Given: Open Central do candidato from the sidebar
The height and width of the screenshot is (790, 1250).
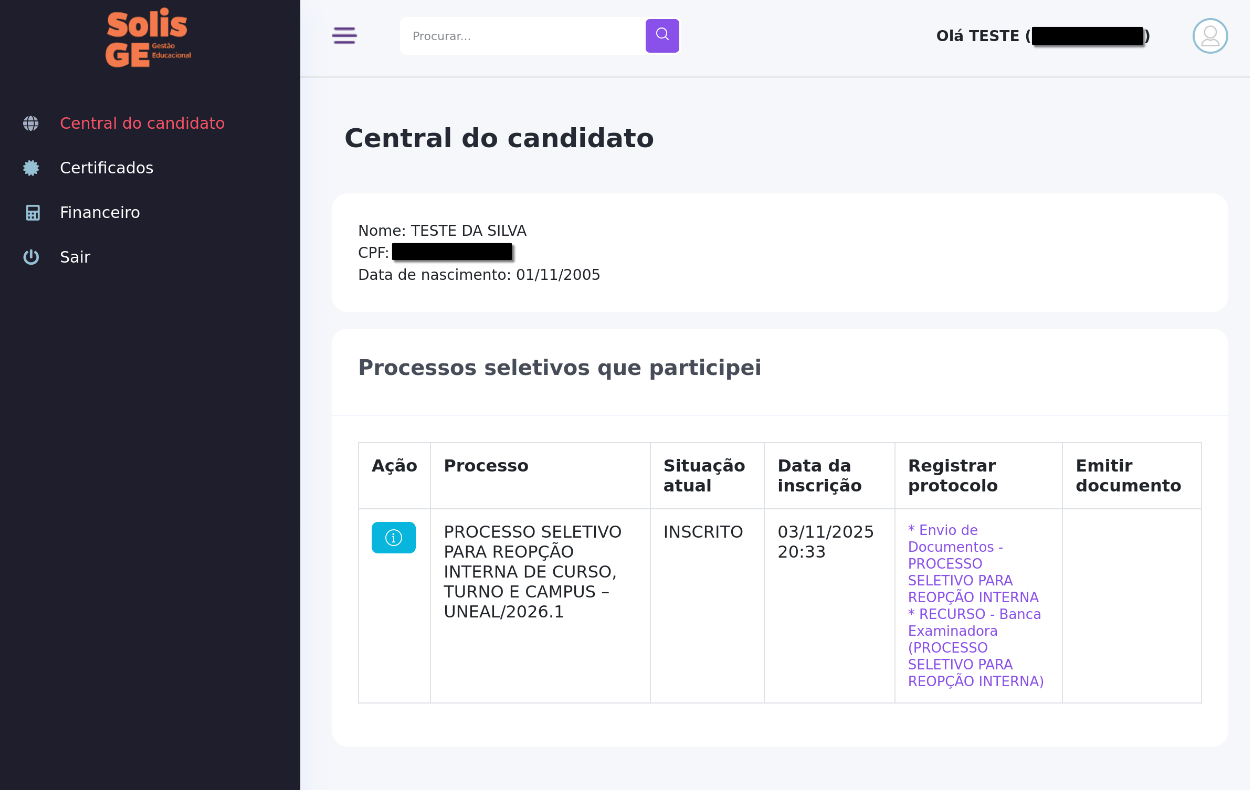Looking at the screenshot, I should 142,123.
